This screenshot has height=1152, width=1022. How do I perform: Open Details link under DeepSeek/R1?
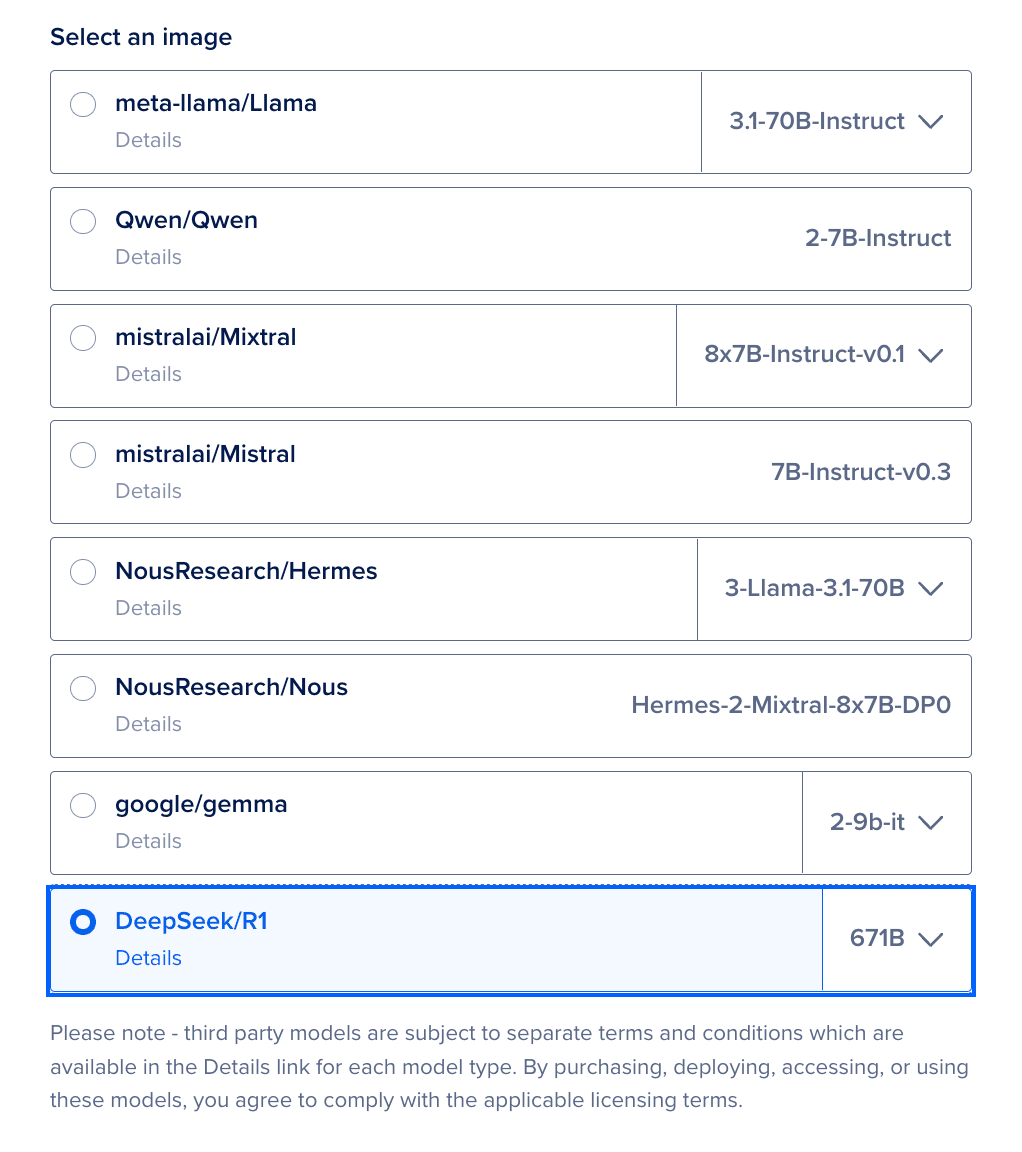[x=148, y=958]
